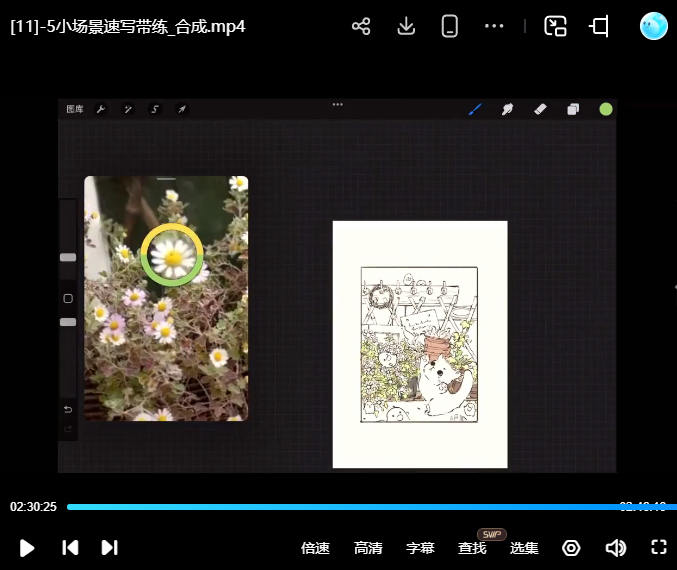Click the blue video progress bar
The width and height of the screenshot is (677, 570).
coord(340,507)
